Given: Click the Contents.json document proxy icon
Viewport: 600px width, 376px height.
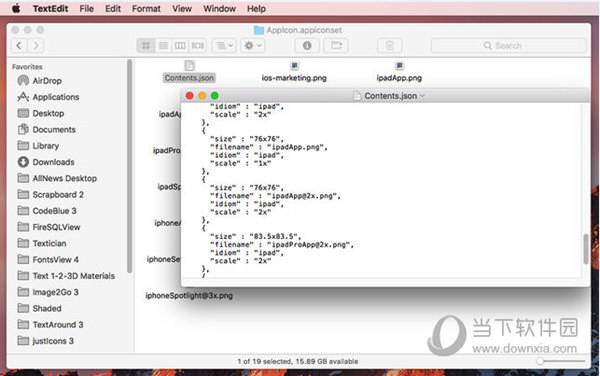Looking at the screenshot, I should coord(357,96).
